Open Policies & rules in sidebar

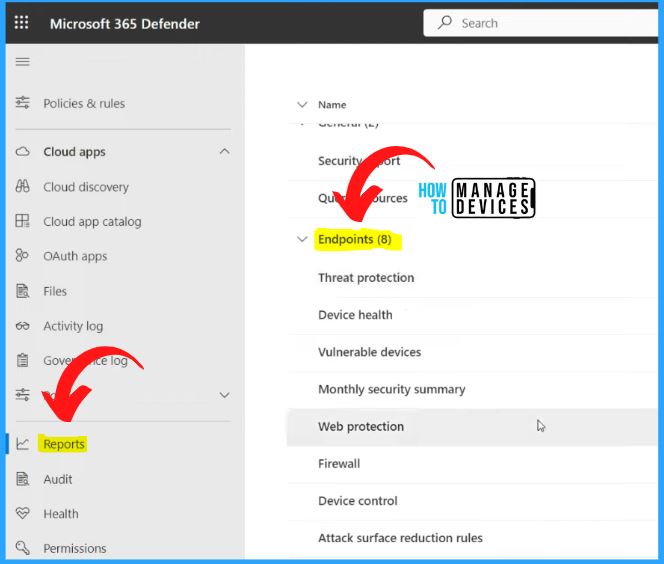pos(84,103)
